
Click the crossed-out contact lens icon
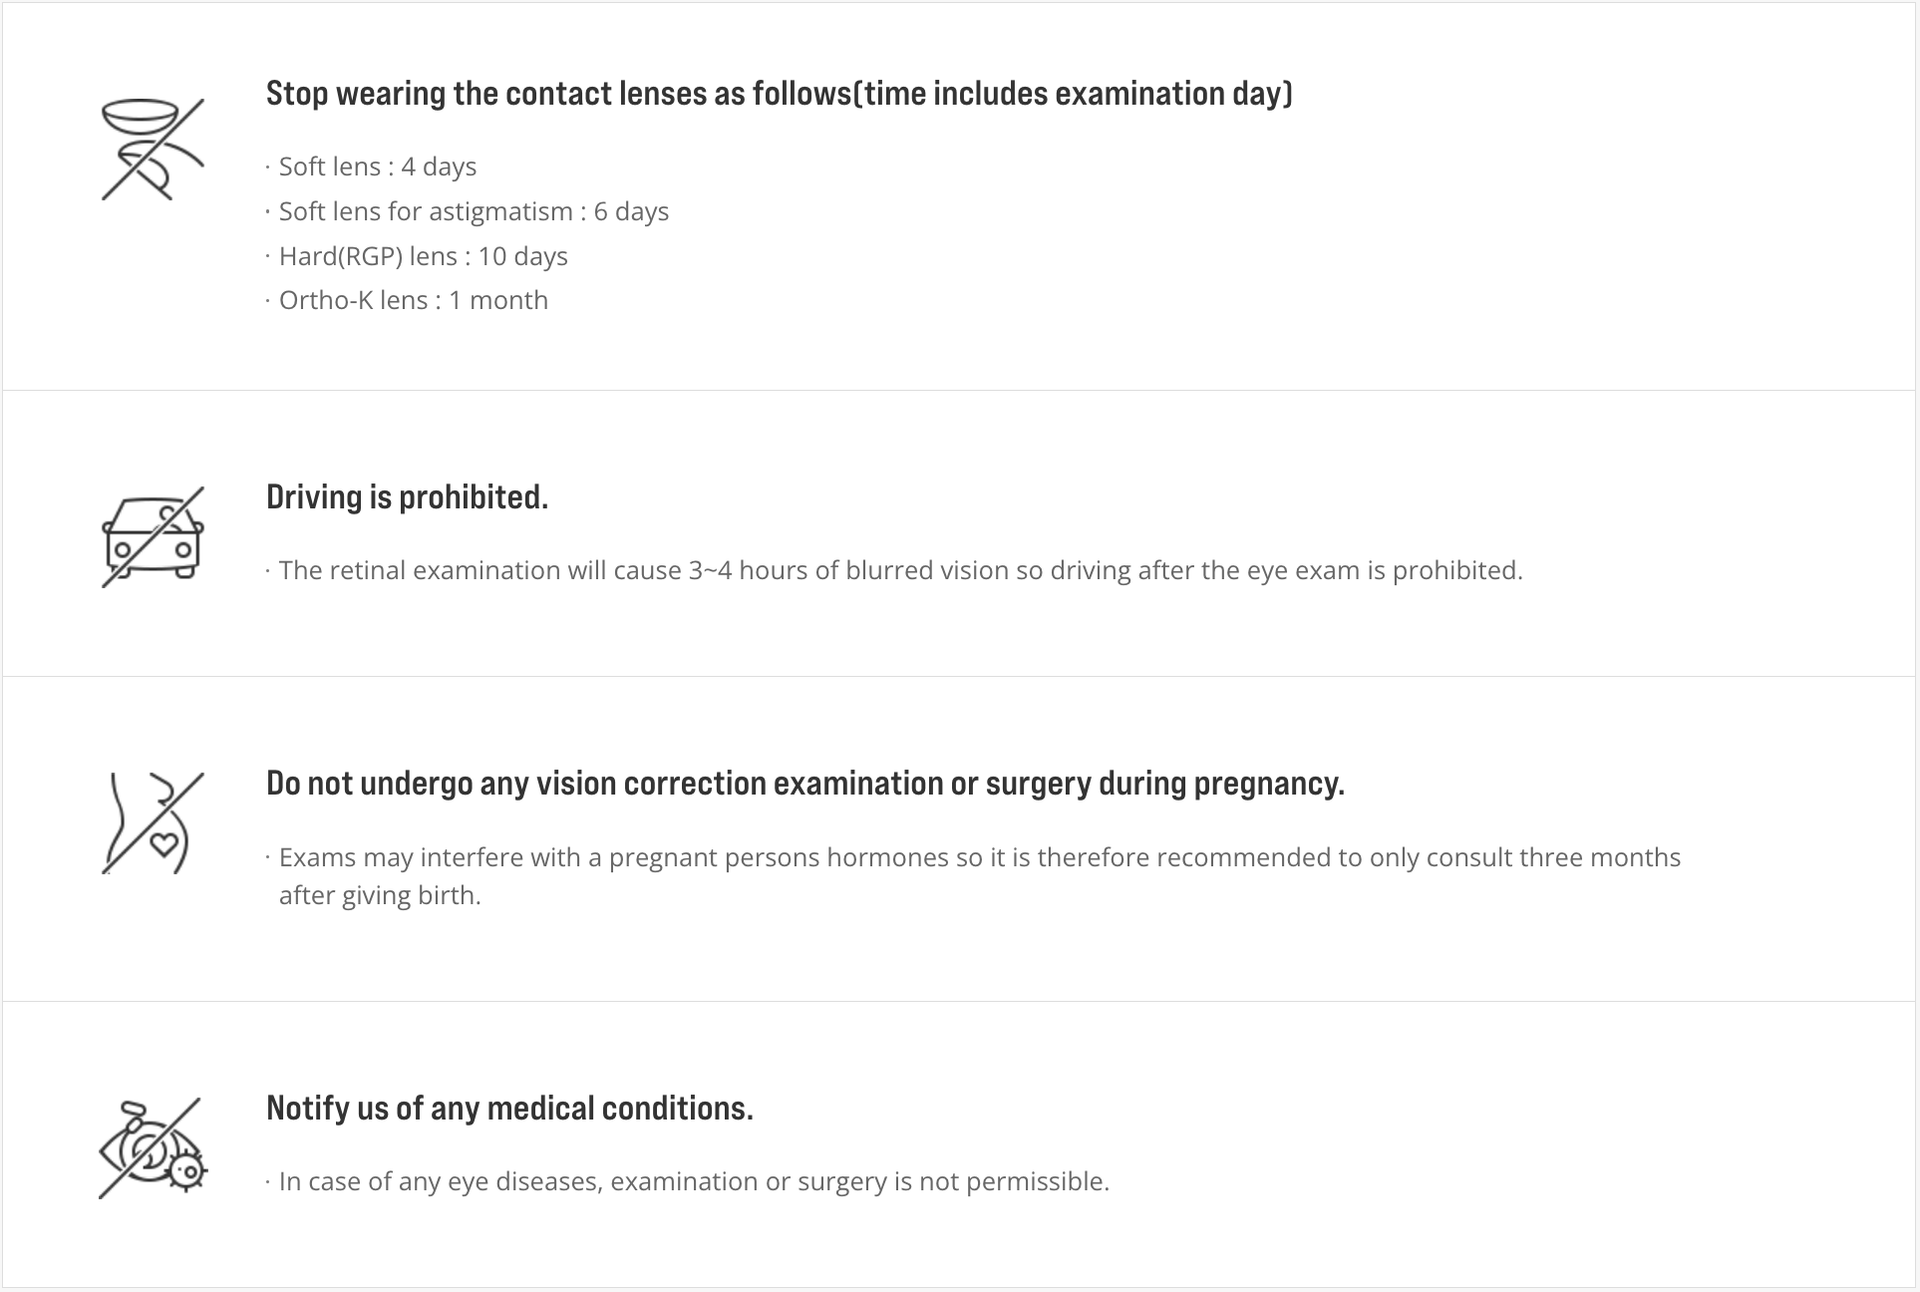(x=153, y=149)
